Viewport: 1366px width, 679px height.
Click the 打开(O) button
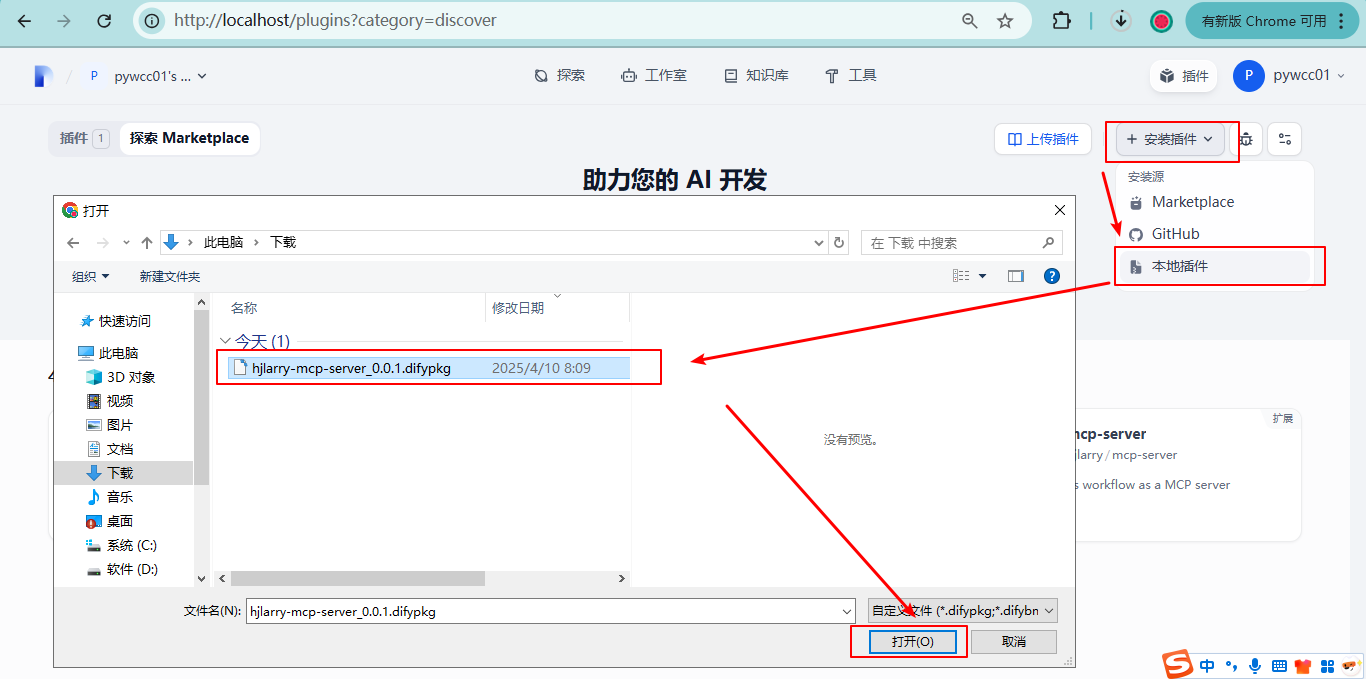pos(912,642)
